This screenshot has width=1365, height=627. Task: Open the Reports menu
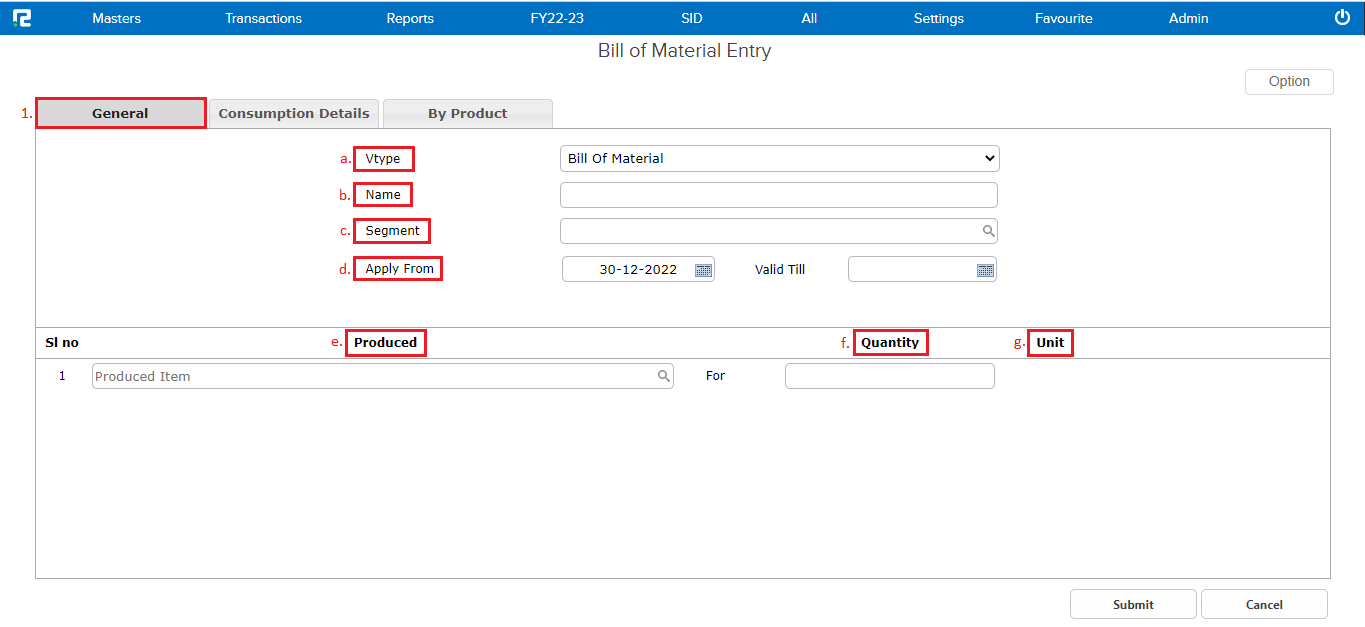[410, 18]
